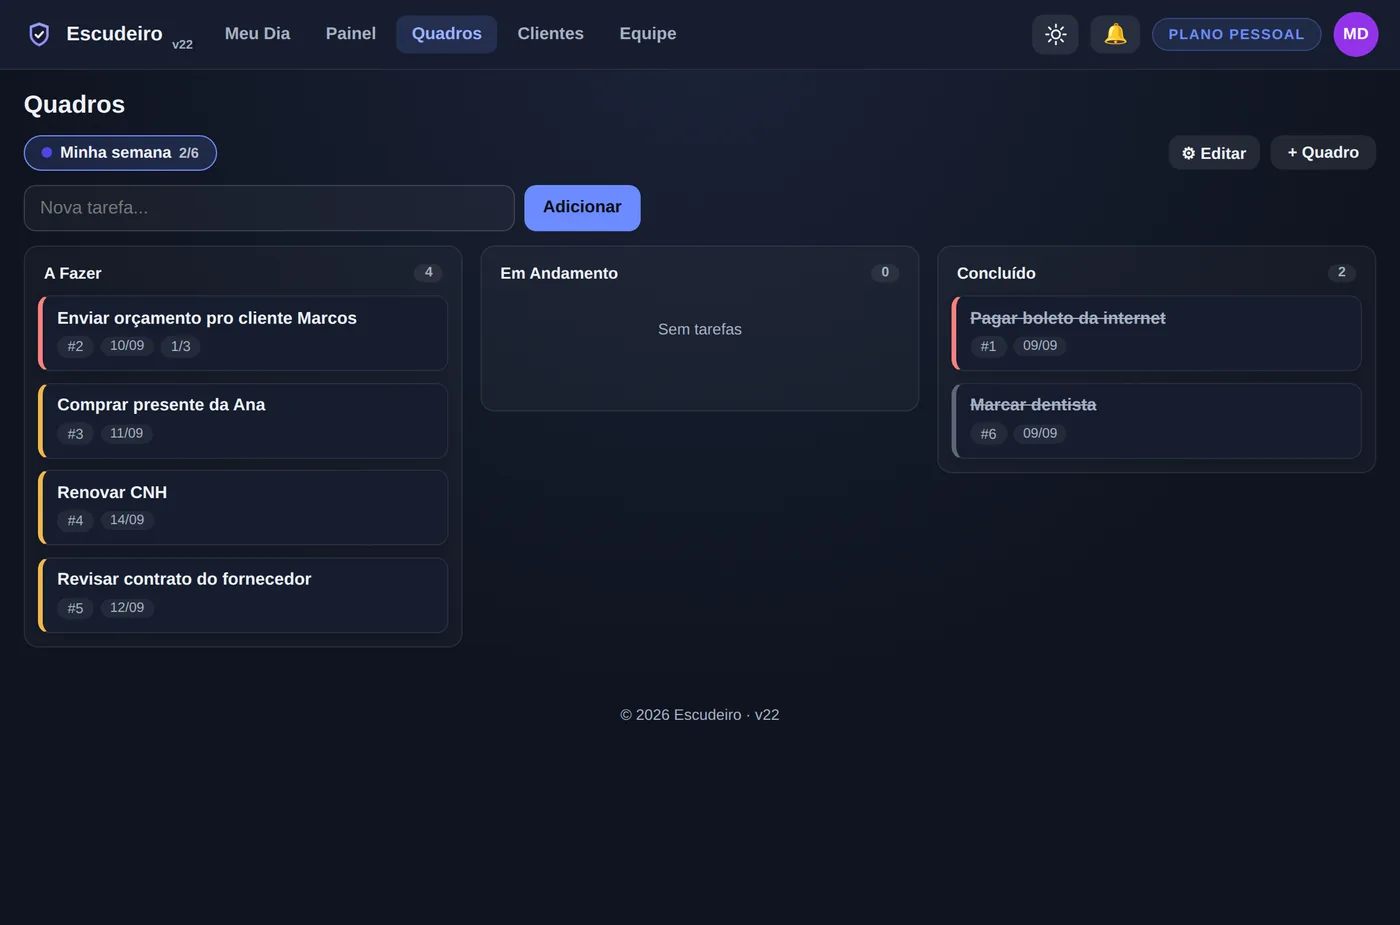This screenshot has height=925, width=1400.
Task: Select the Quadros navigation tab
Action: point(447,34)
